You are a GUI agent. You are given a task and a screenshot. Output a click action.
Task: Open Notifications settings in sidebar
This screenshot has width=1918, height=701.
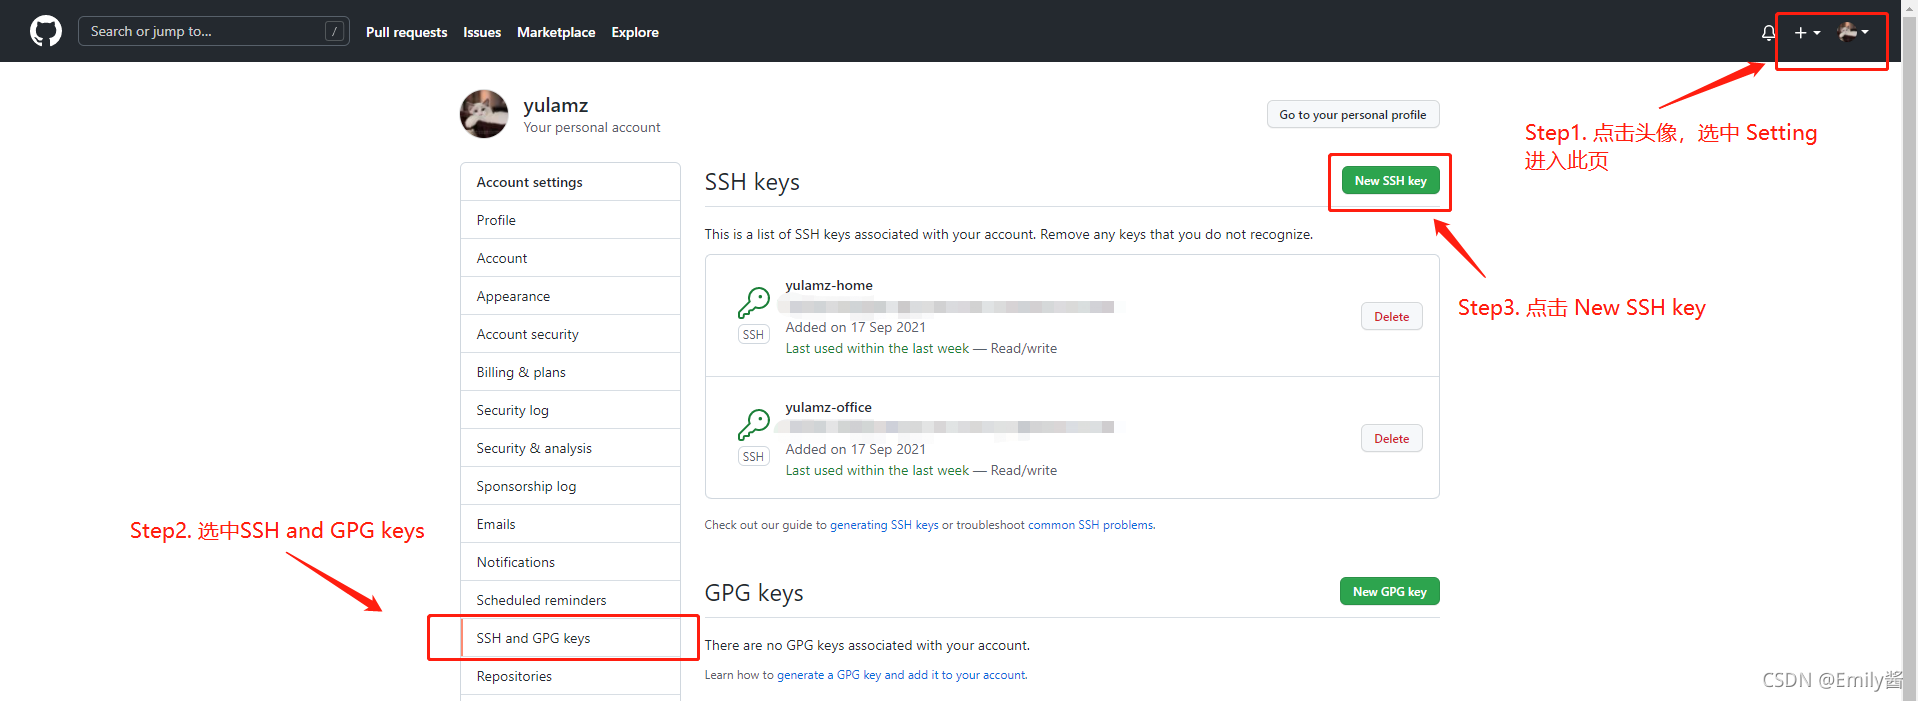tap(570, 562)
